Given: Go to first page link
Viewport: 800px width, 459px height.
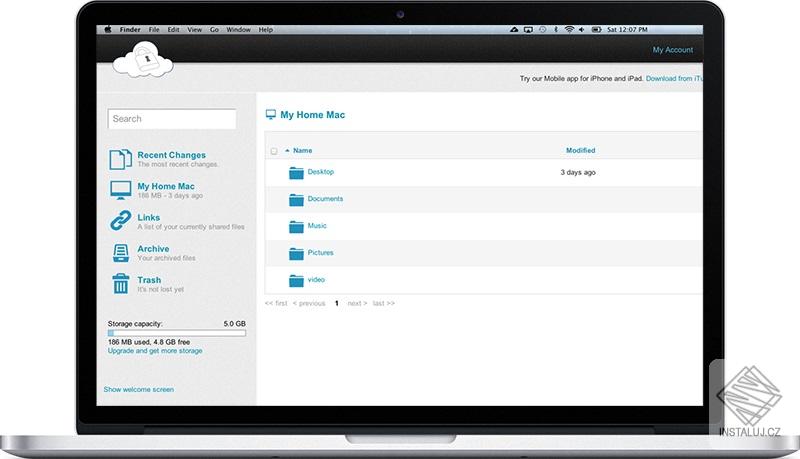Looking at the screenshot, I should click(276, 303).
